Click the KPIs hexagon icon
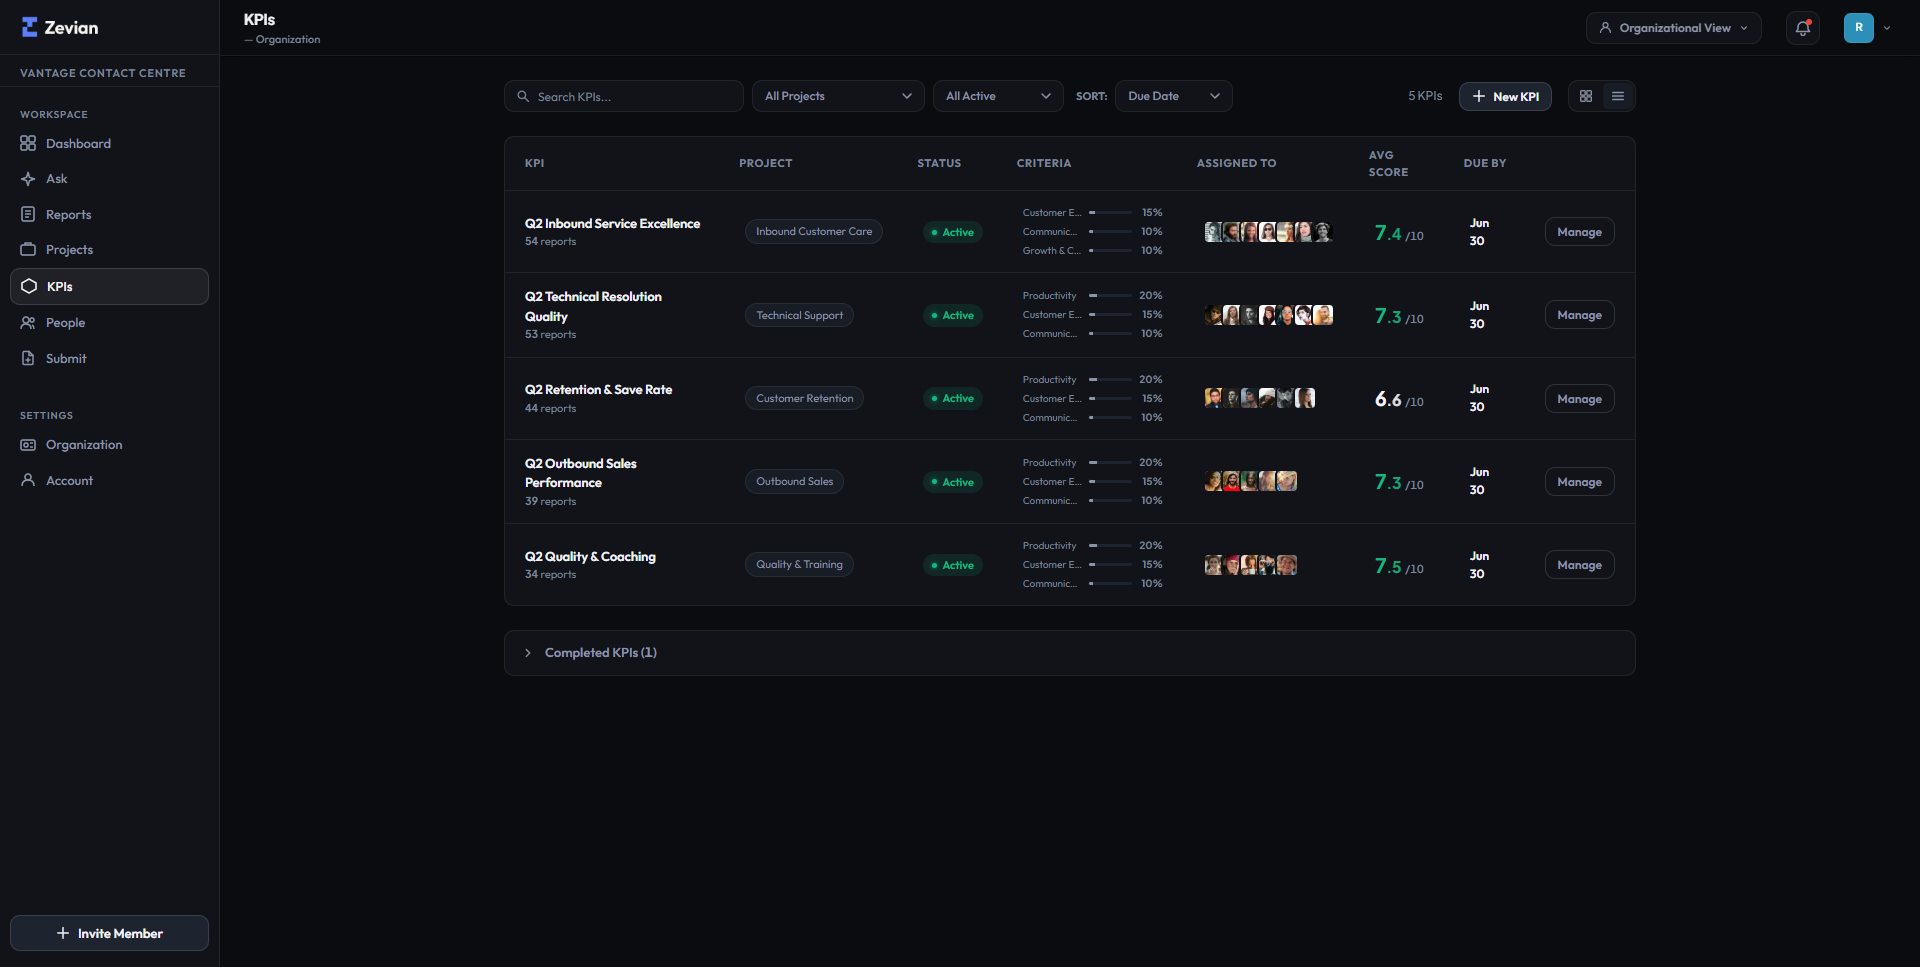This screenshot has width=1920, height=967. pyautogui.click(x=29, y=286)
